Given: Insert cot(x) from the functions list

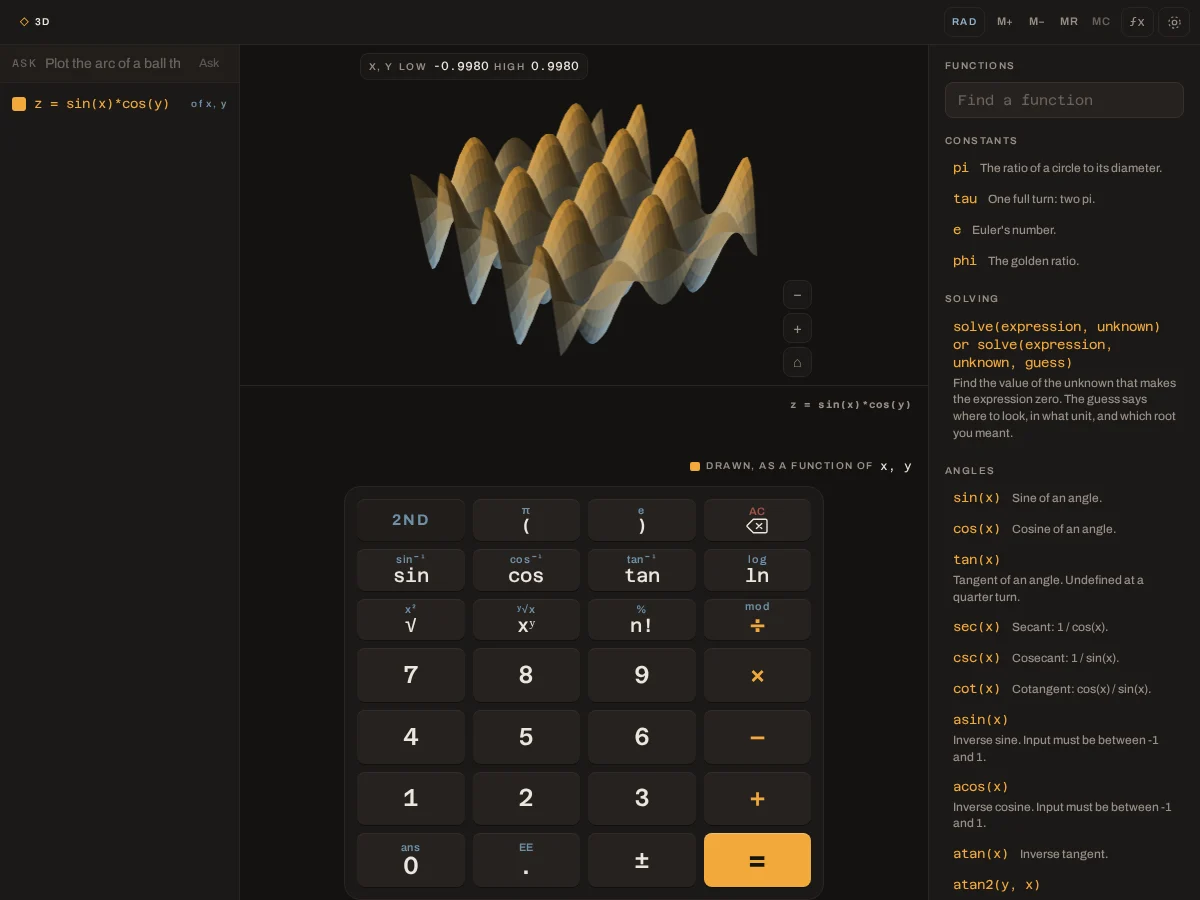Looking at the screenshot, I should 1064,689.
